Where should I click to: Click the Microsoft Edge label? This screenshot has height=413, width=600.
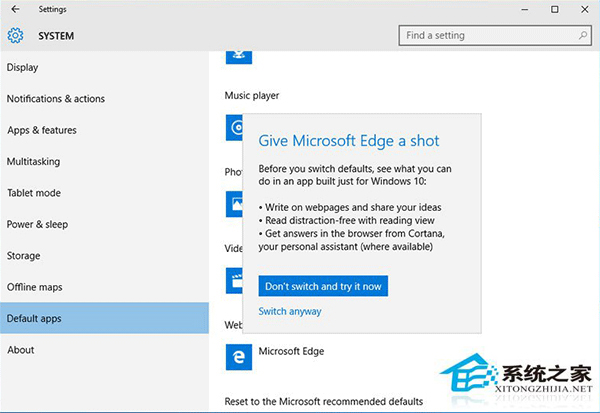pyautogui.click(x=291, y=351)
